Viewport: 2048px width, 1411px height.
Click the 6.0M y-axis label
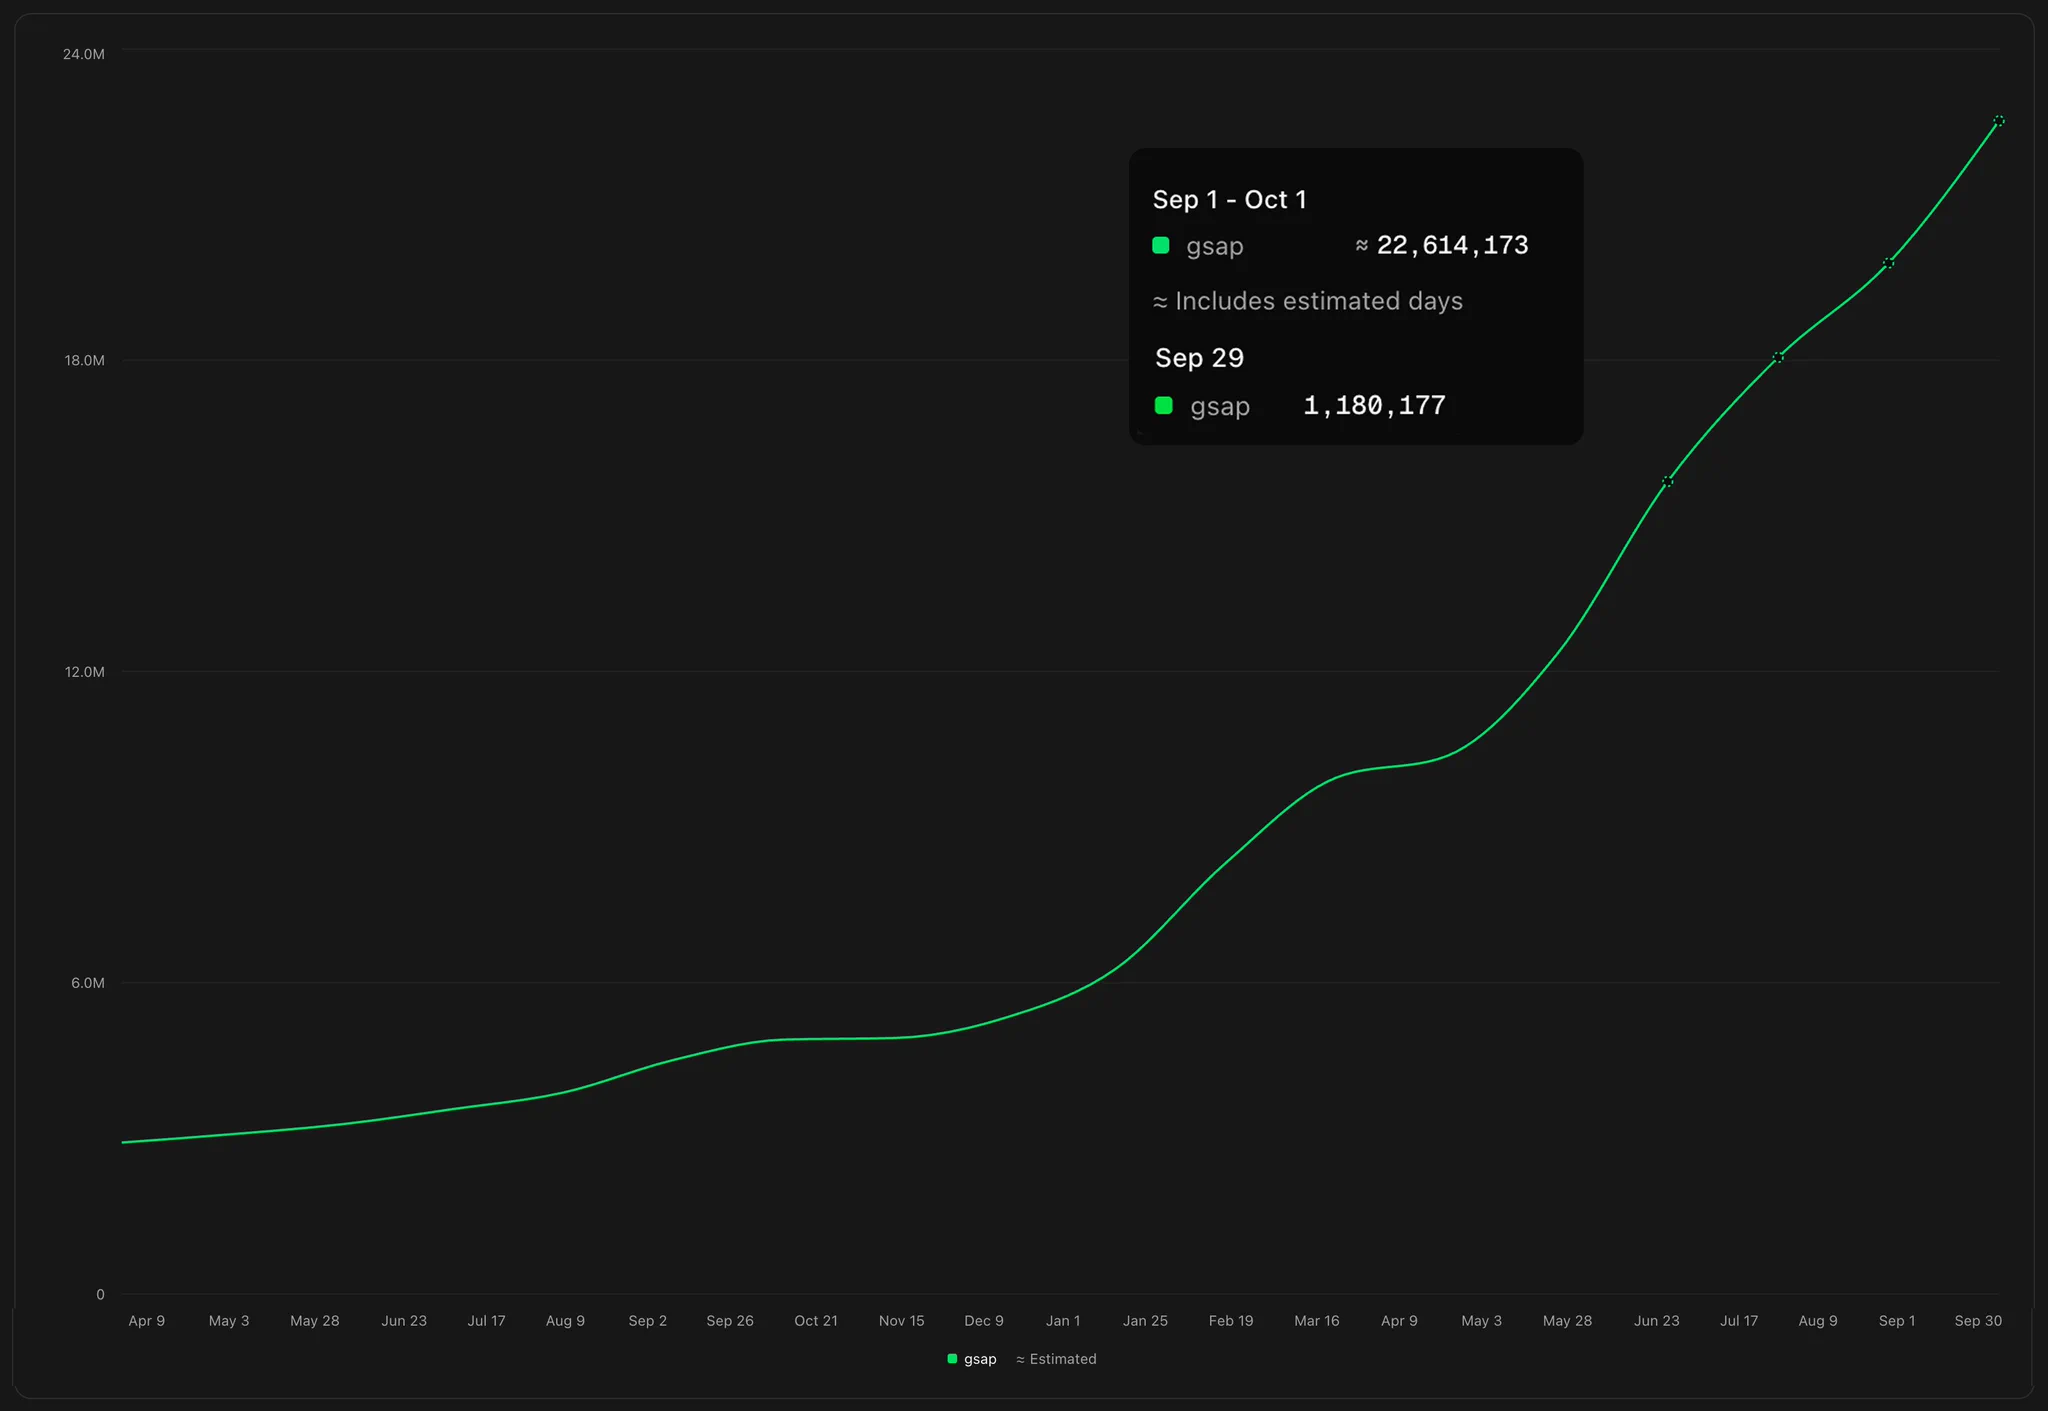click(x=88, y=983)
